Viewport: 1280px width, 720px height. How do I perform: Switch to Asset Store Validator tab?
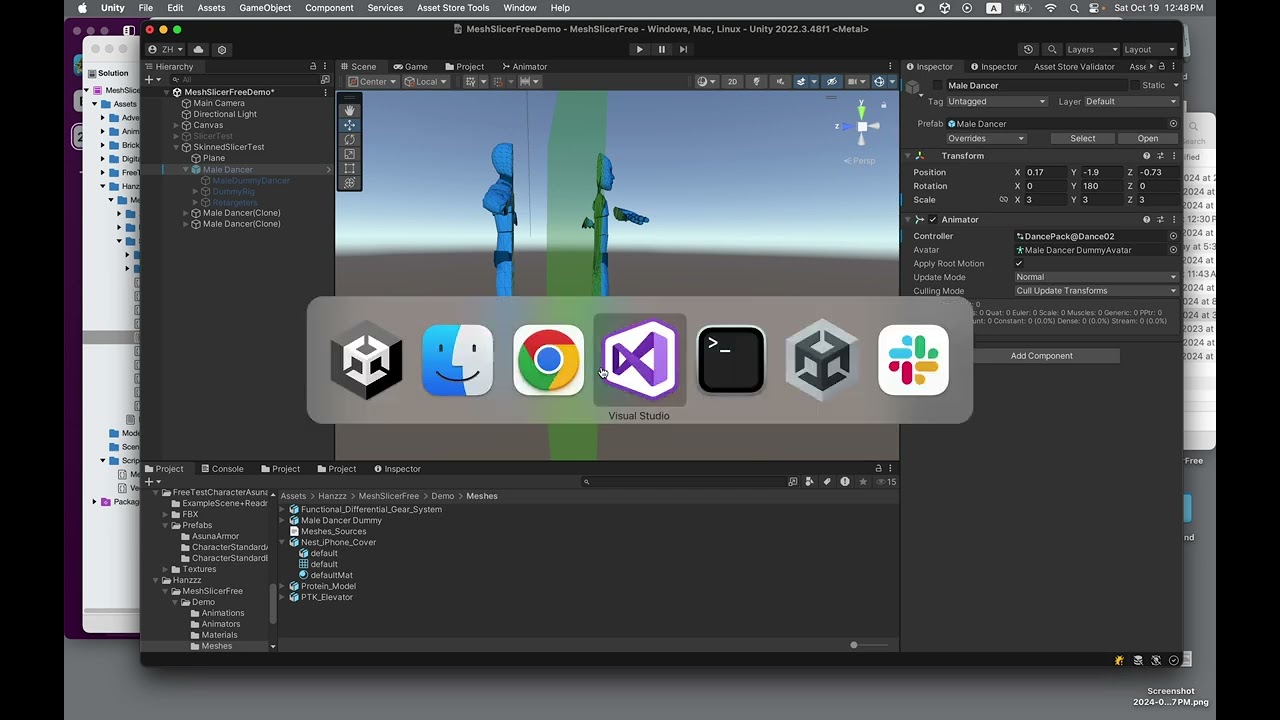click(x=1074, y=67)
